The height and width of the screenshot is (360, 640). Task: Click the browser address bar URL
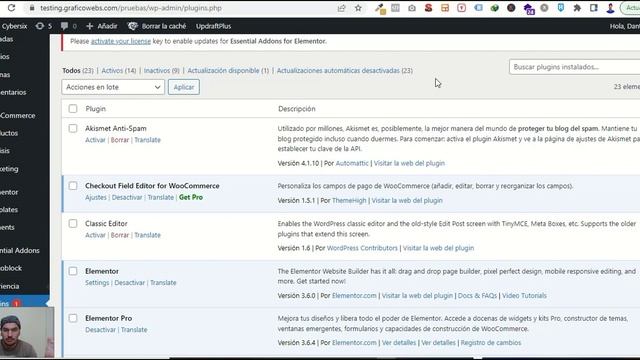[131, 8]
